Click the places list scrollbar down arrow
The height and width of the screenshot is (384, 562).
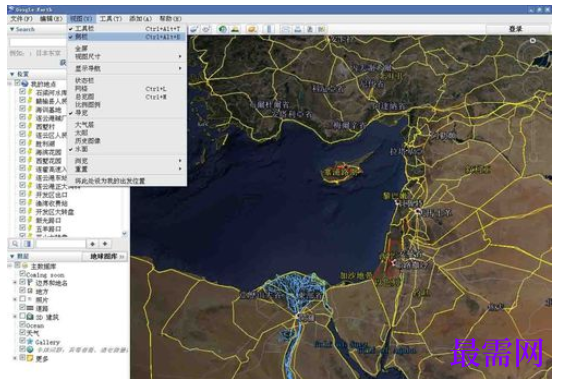point(124,233)
